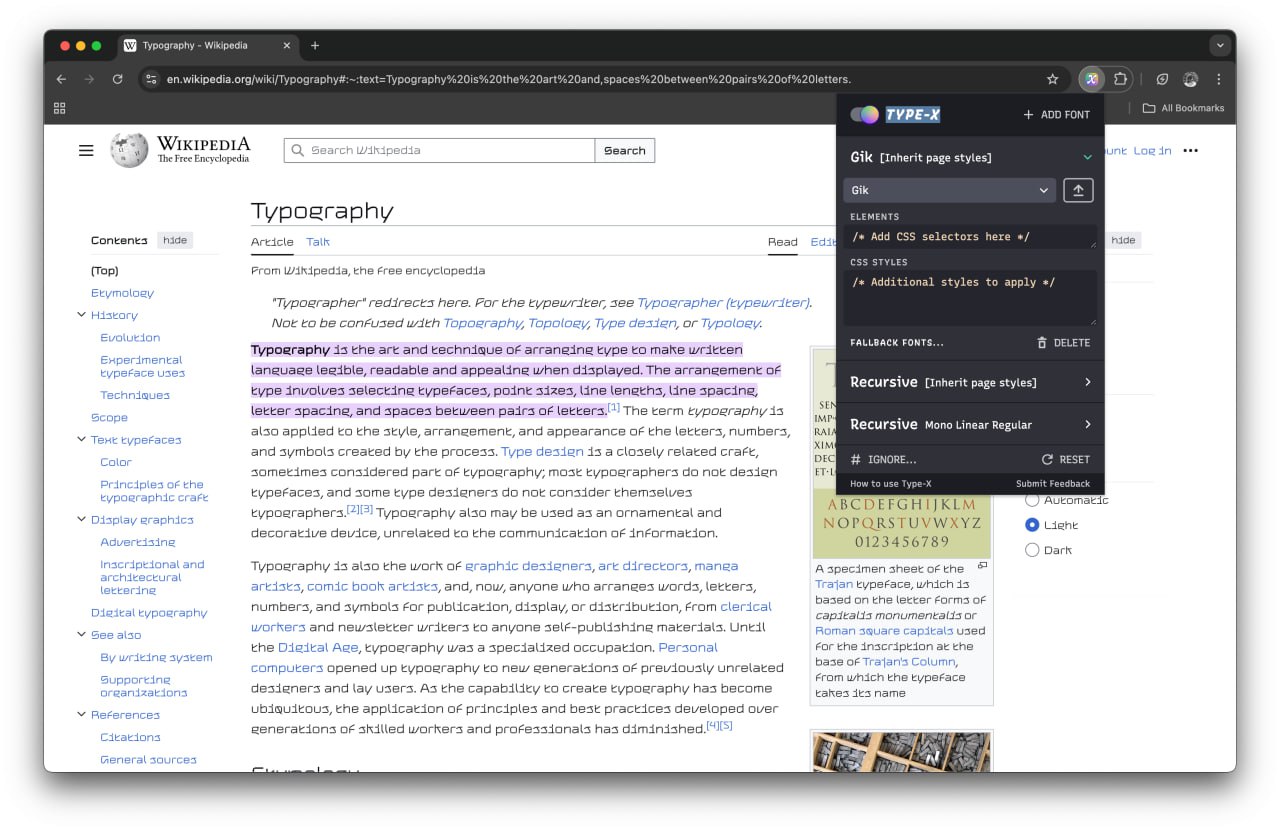The image size is (1280, 830).
Task: Select the Dark color theme radio
Action: click(x=1032, y=550)
